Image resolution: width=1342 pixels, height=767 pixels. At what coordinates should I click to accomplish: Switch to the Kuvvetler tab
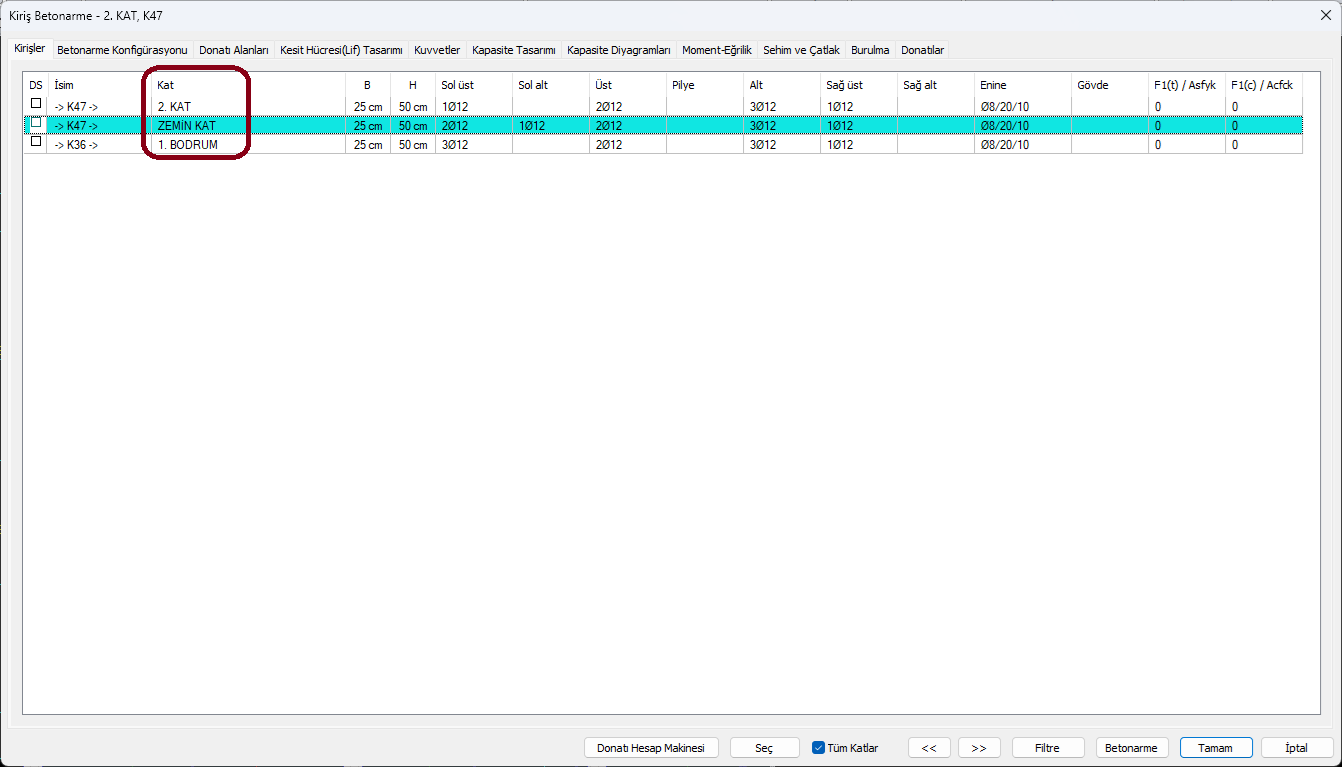pos(437,49)
